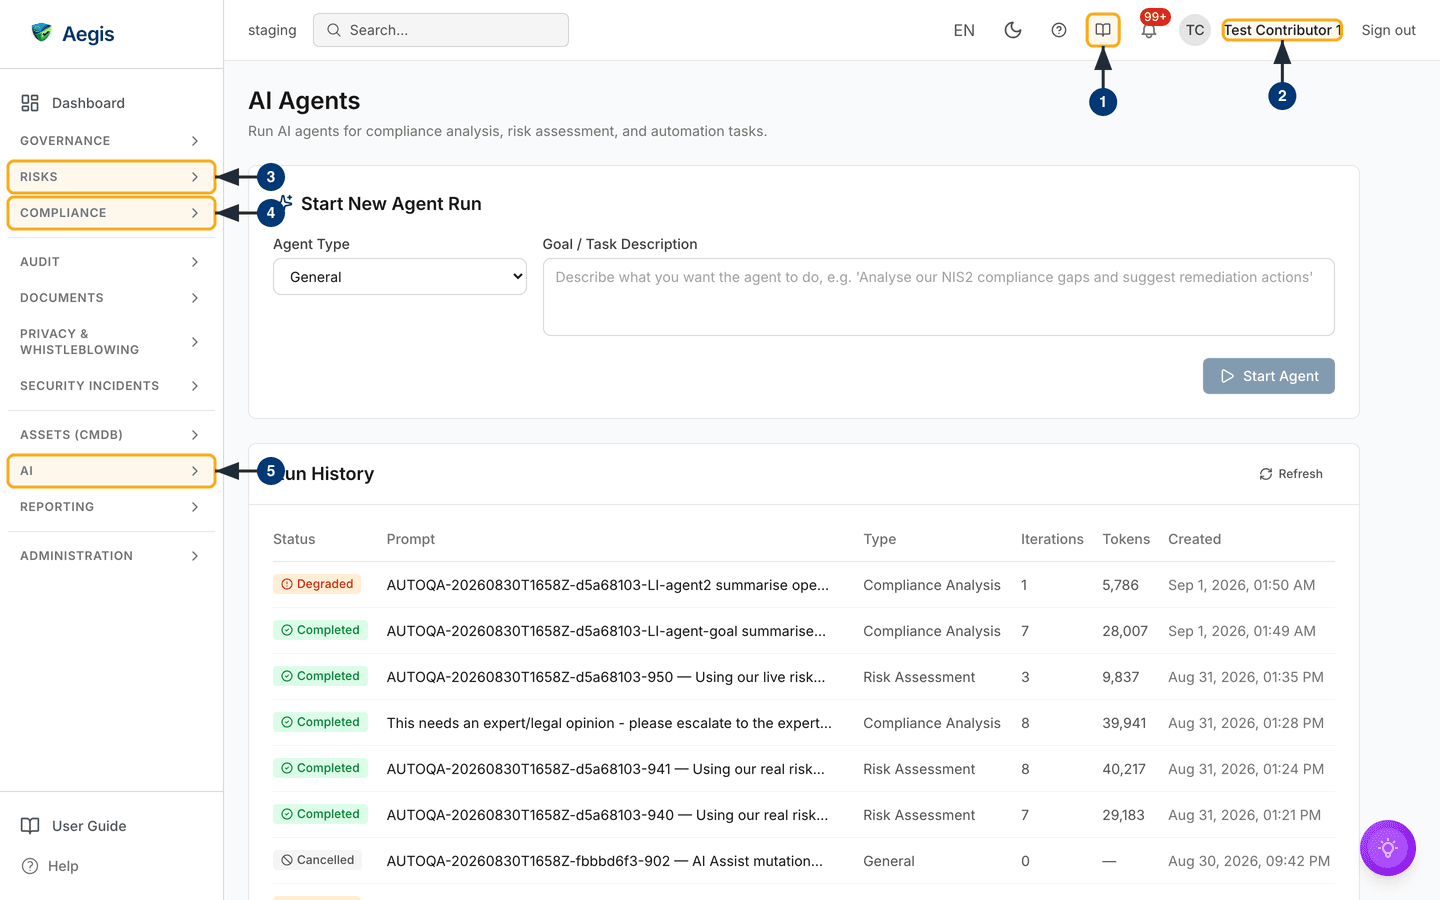Click the Prompt column header
This screenshot has height=900, width=1440.
[x=411, y=539]
